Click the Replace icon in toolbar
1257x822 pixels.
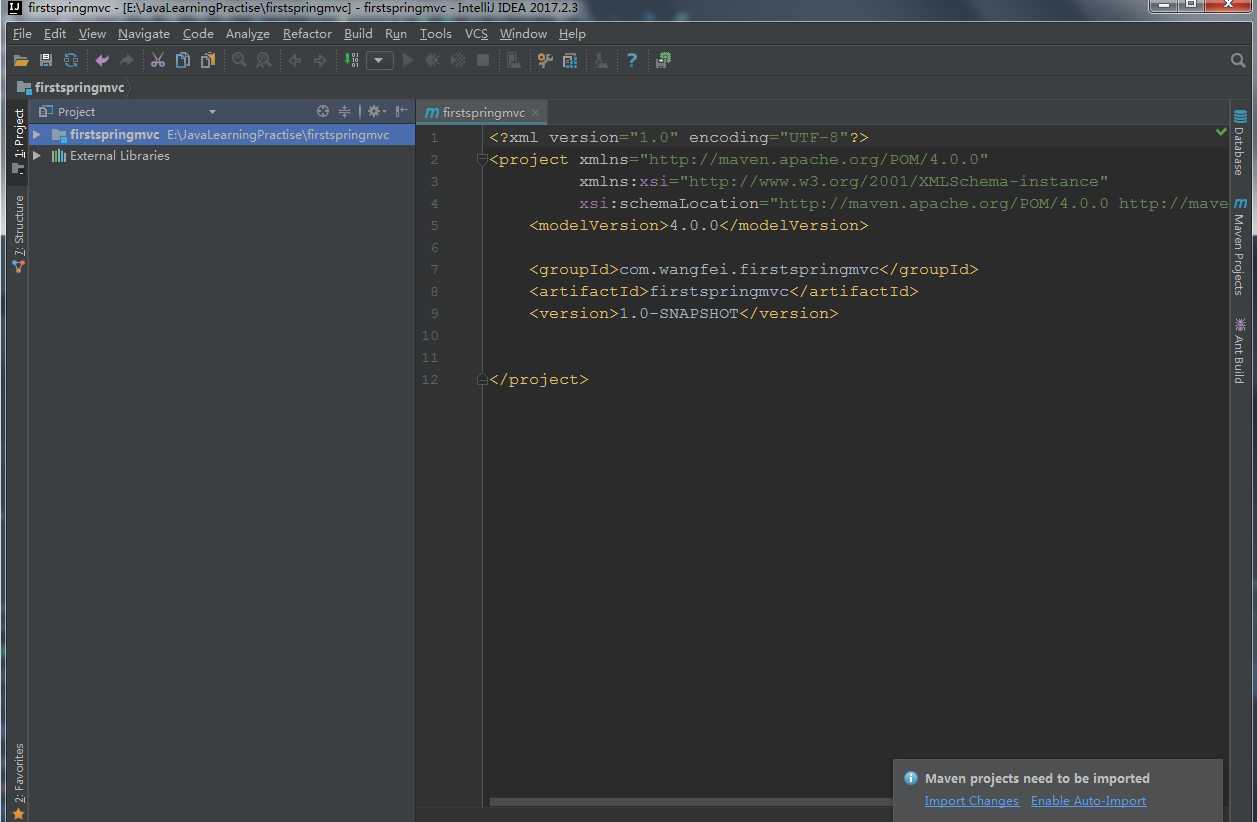pos(264,60)
